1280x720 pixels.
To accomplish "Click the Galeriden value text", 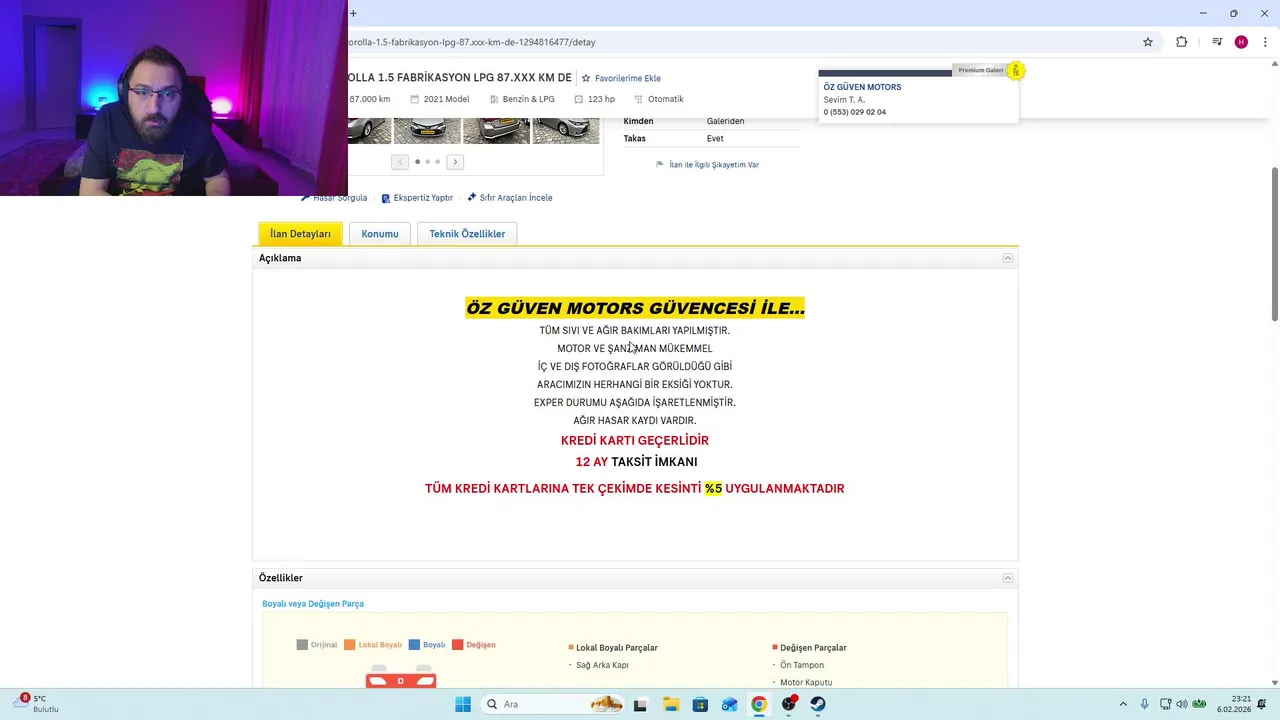I will (725, 121).
